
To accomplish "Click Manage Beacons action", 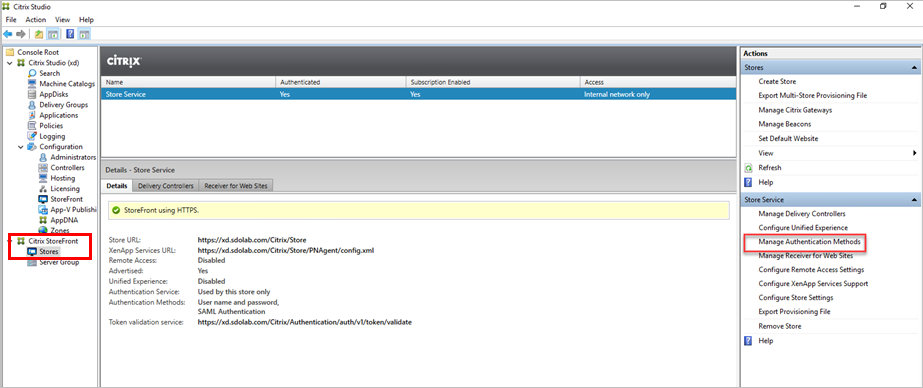I will click(x=785, y=124).
